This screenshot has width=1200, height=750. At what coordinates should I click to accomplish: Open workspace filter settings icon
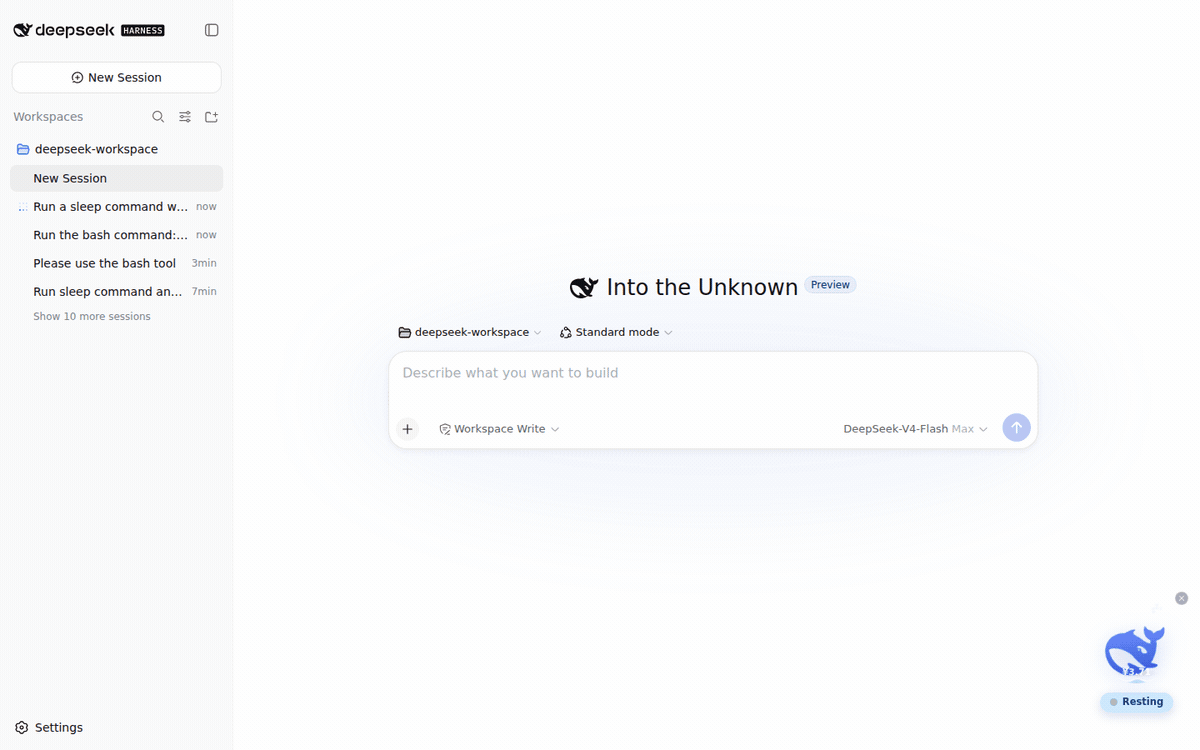pos(185,117)
